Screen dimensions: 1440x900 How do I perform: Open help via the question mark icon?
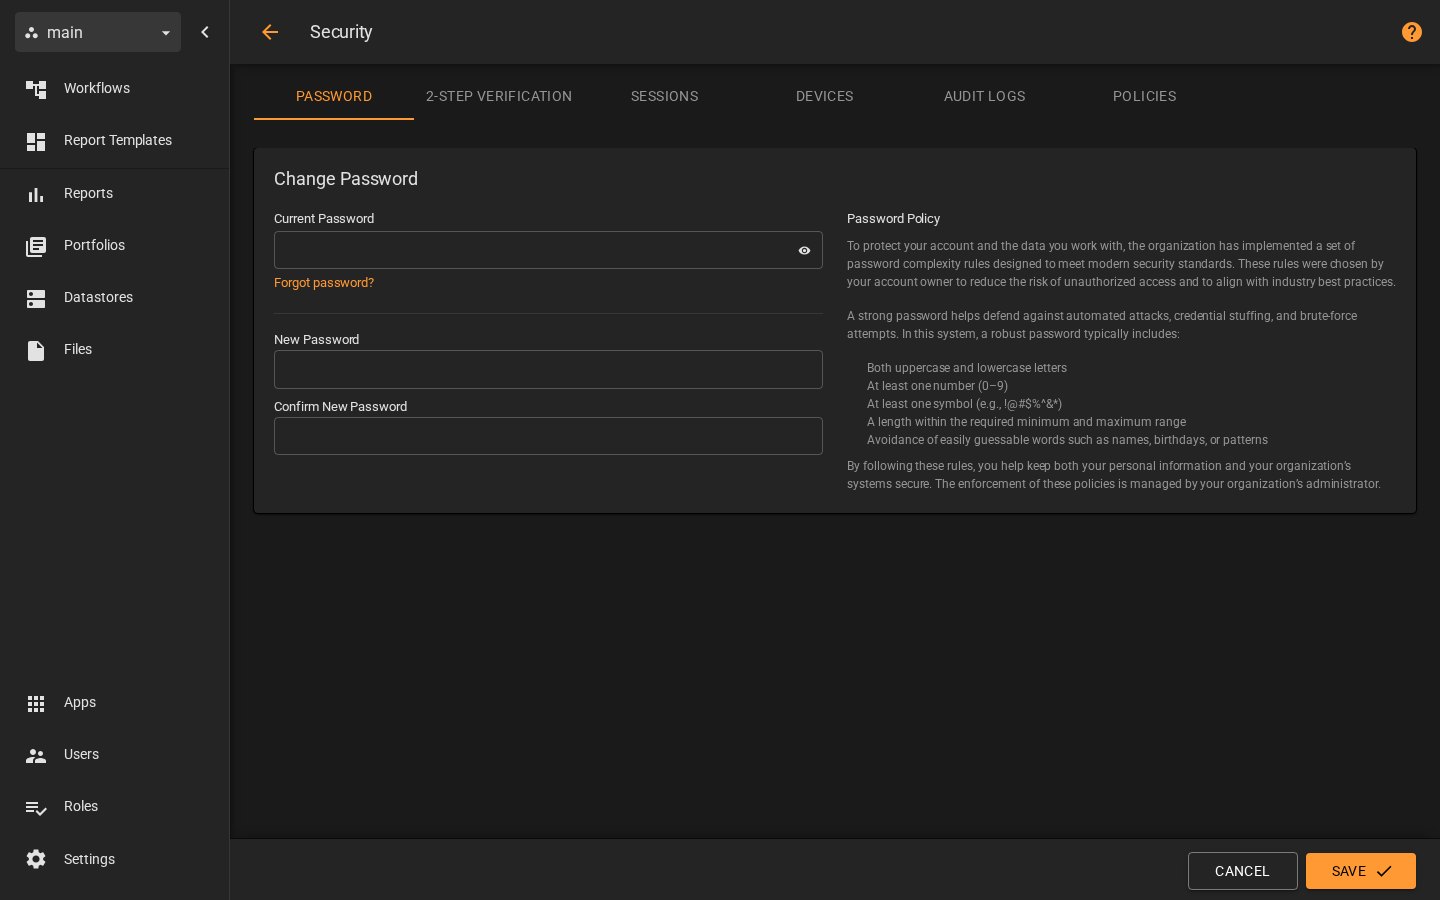click(x=1411, y=32)
